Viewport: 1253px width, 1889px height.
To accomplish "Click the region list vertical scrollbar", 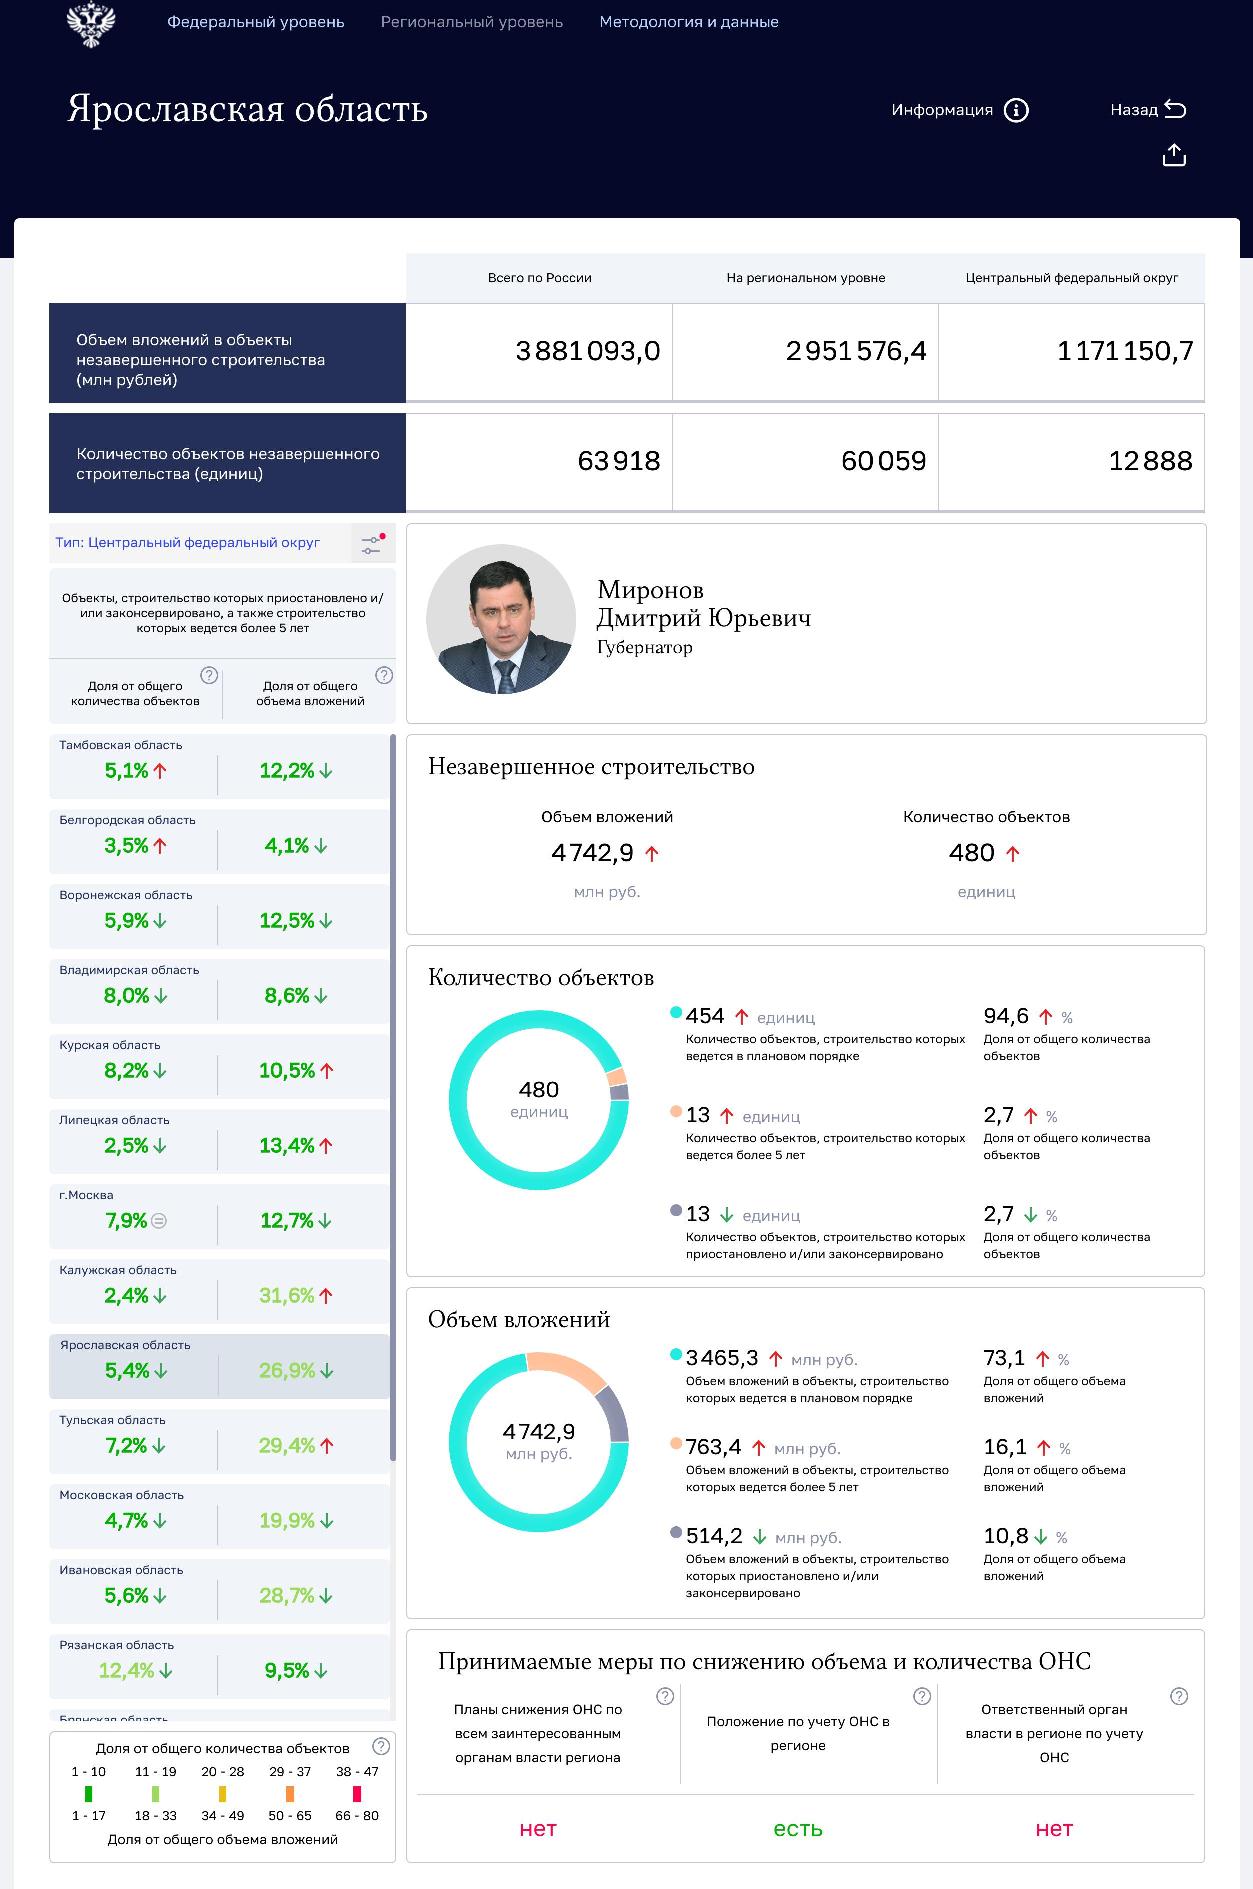I will pos(393,1100).
